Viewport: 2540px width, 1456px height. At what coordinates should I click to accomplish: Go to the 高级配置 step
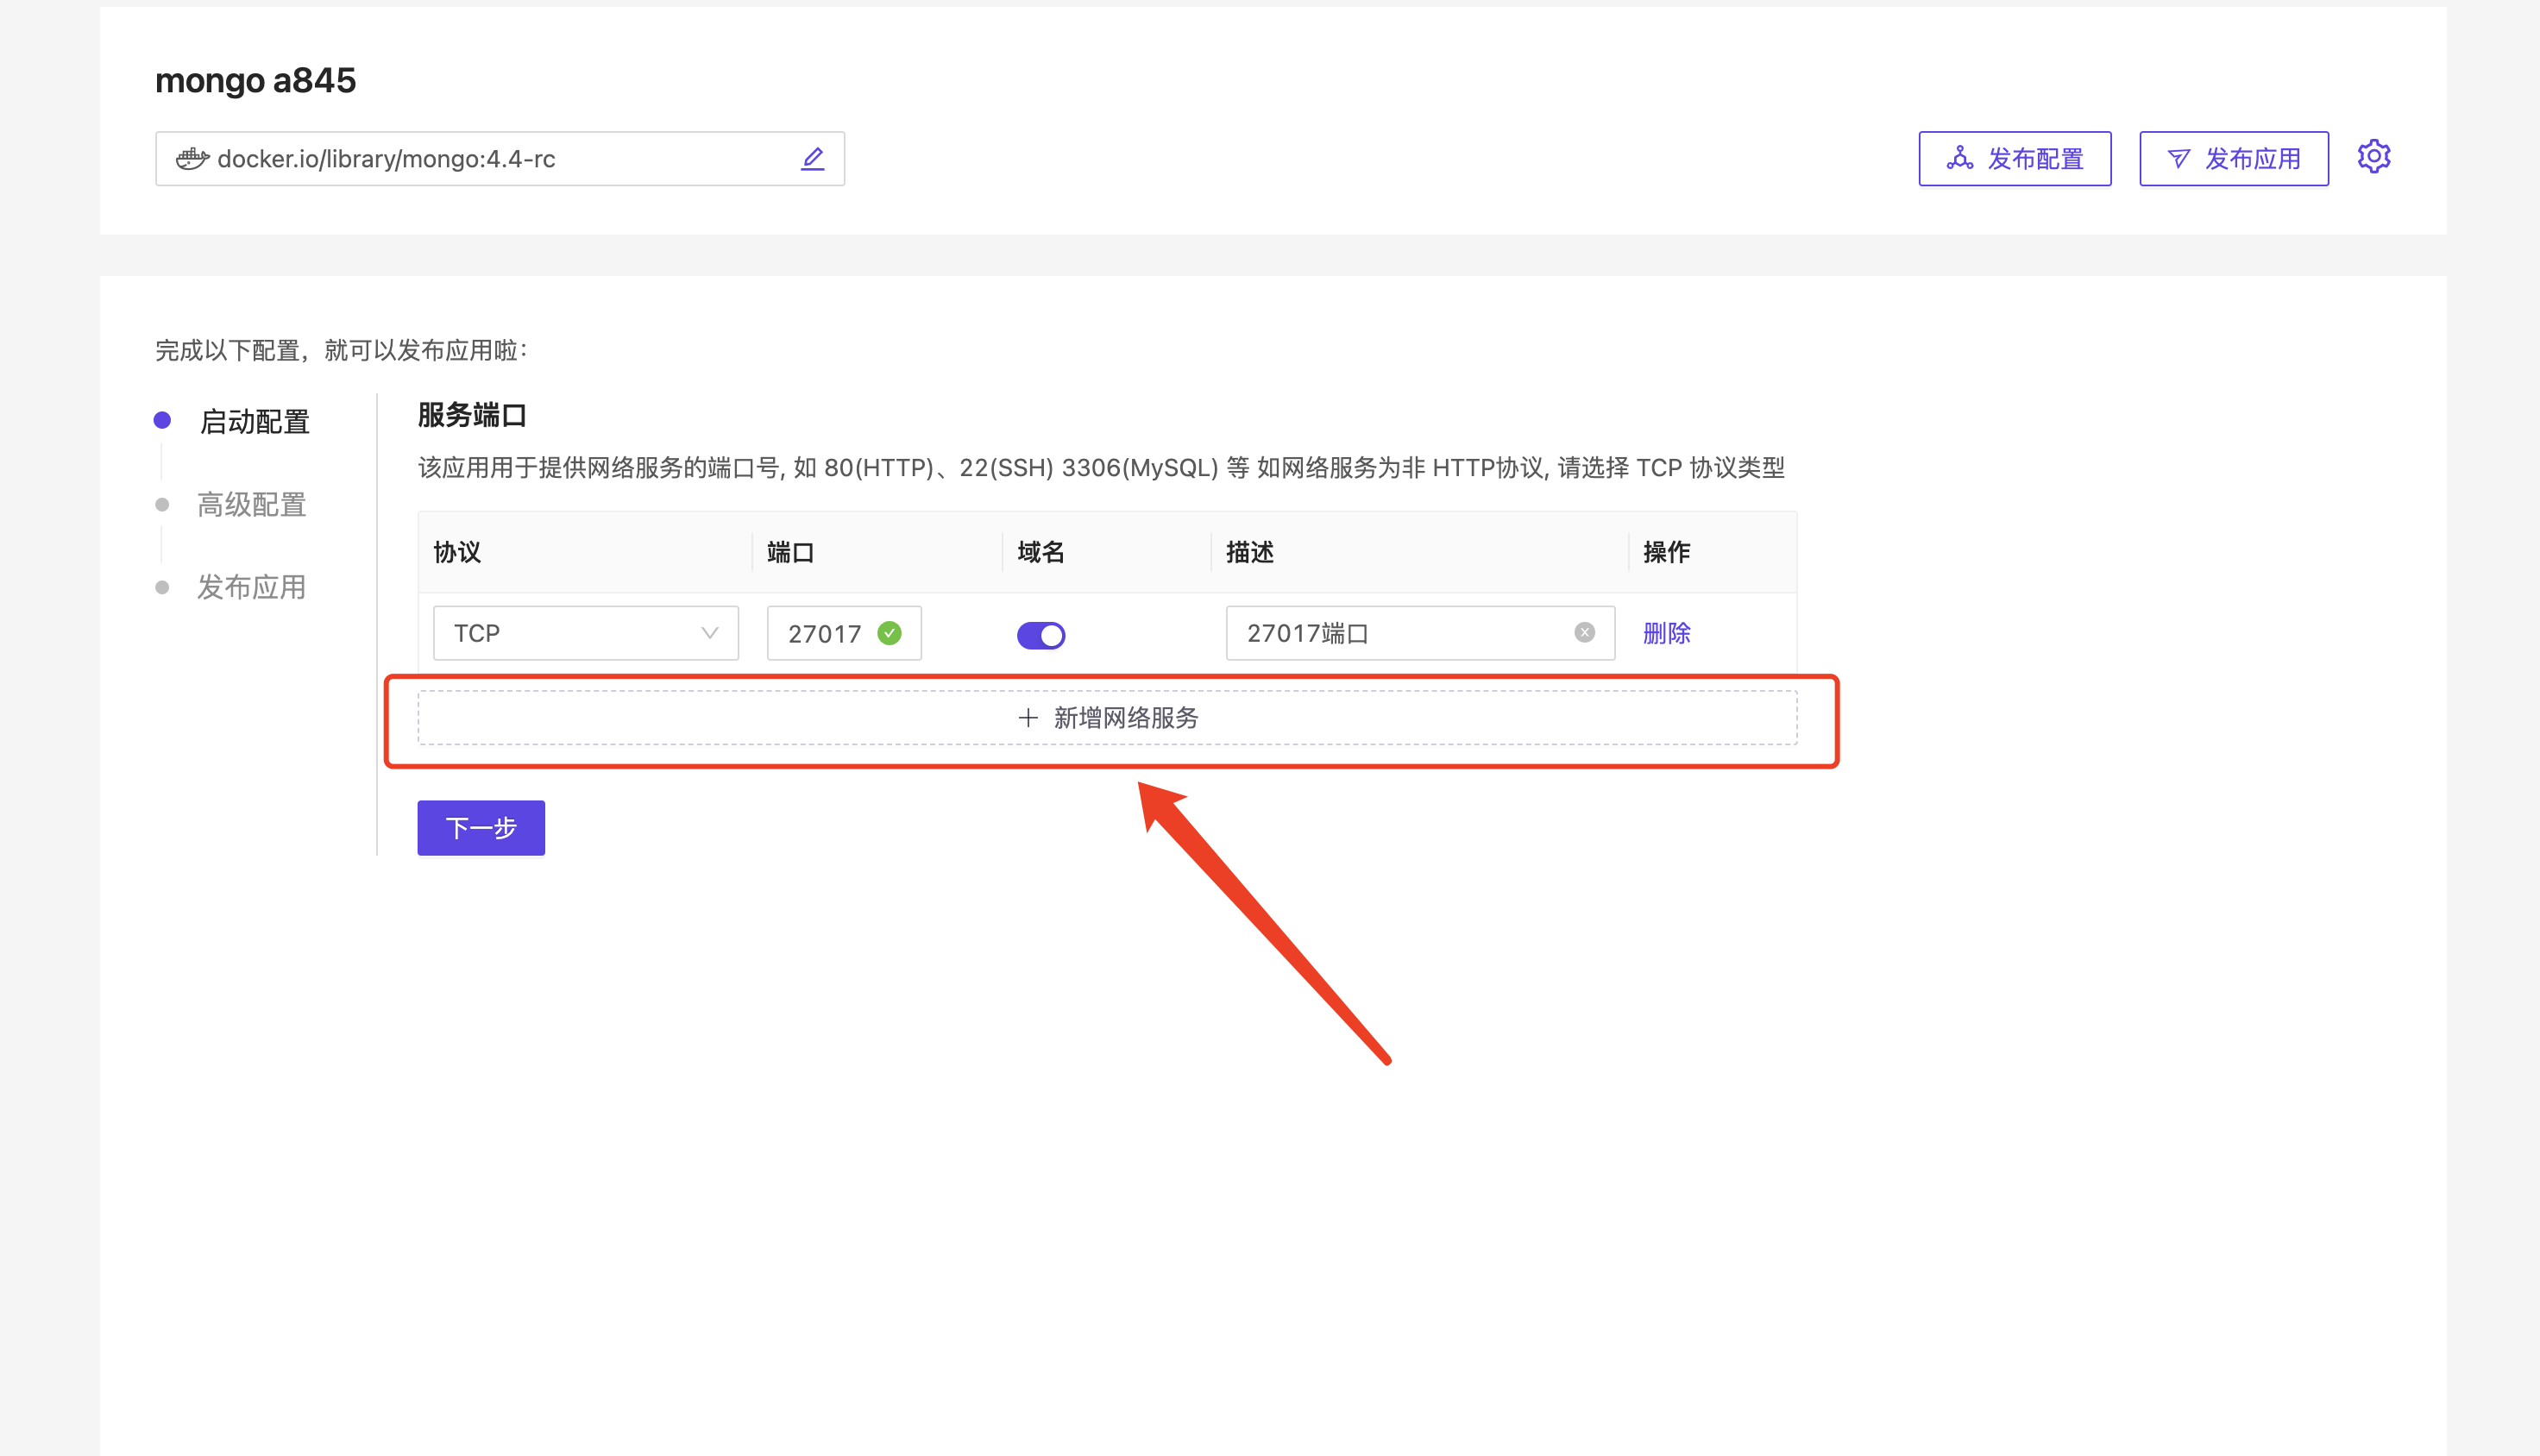(x=251, y=504)
